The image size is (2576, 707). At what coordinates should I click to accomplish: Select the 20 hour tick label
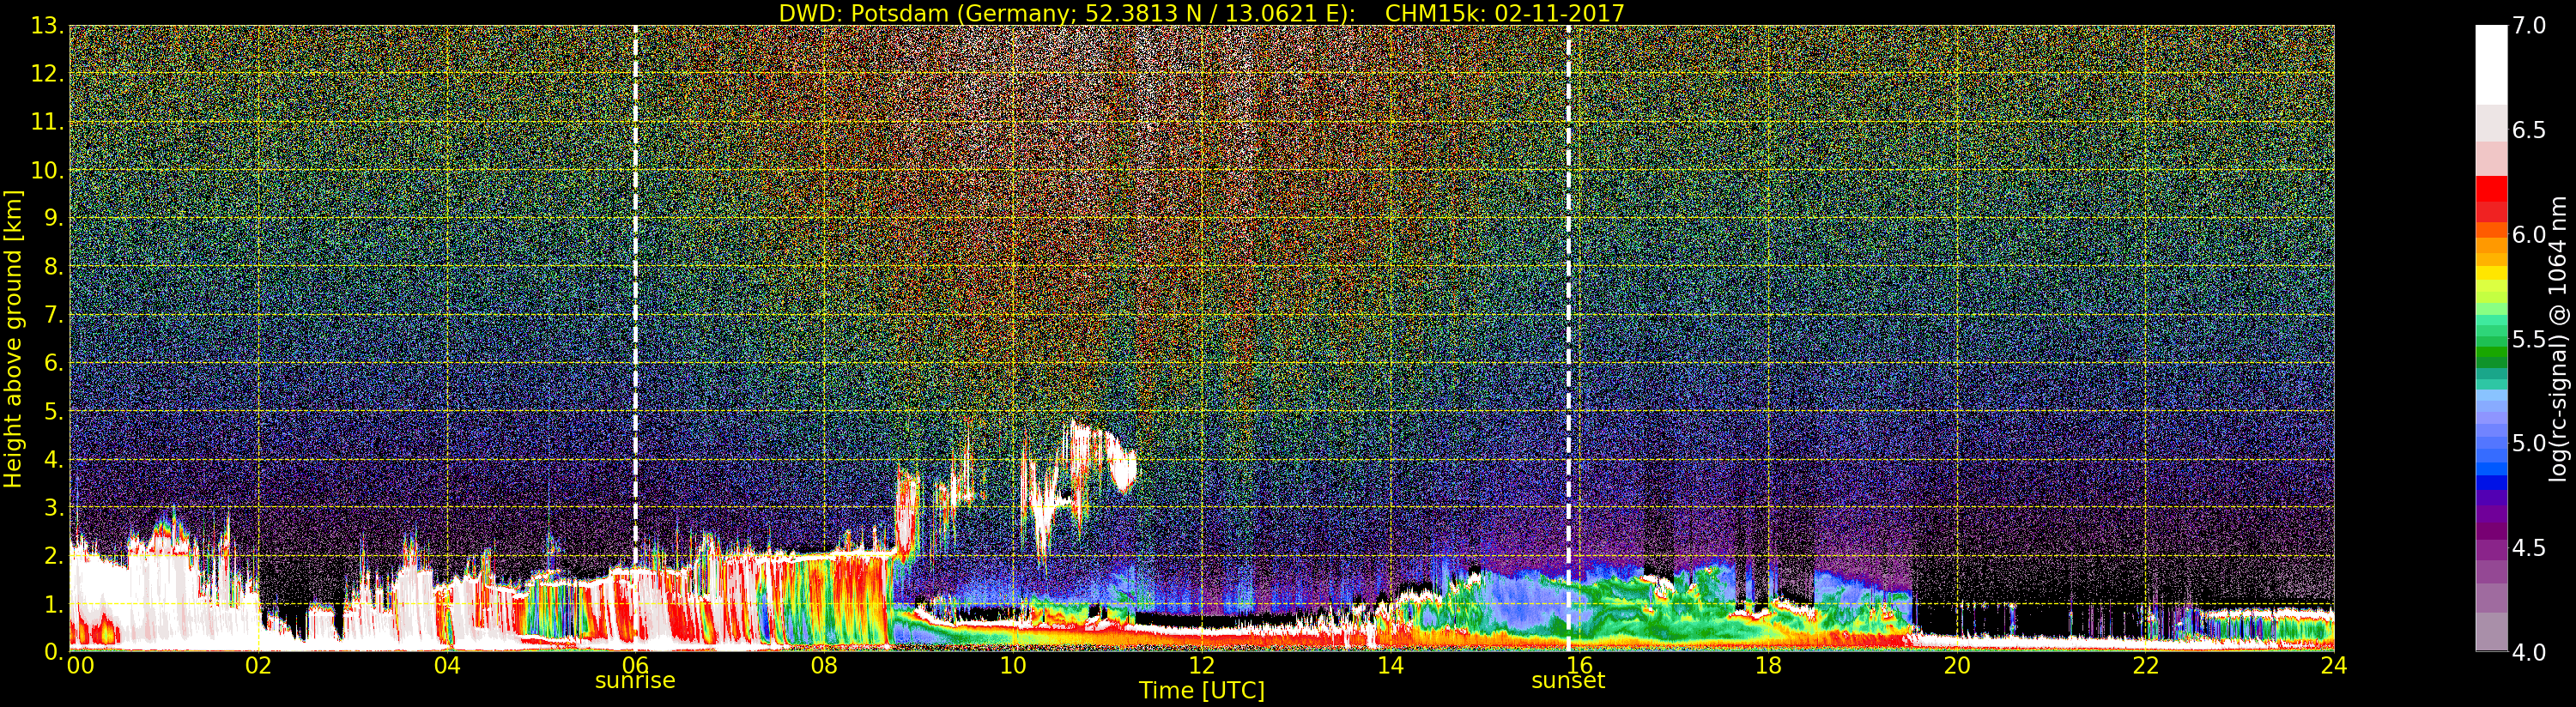click(x=1956, y=665)
